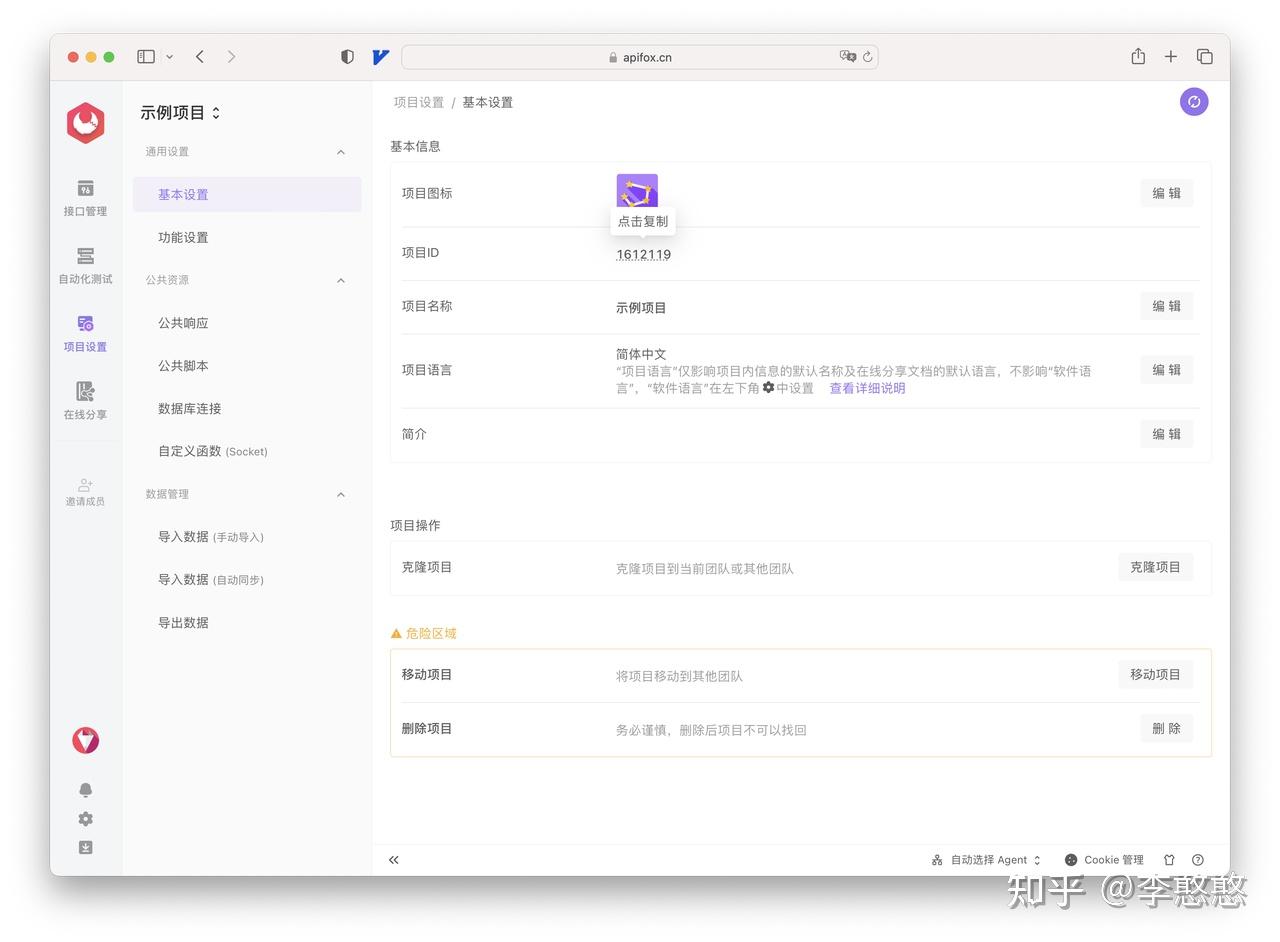This screenshot has height=942, width=1280.
Task: Click the purple sync icon at top right
Action: [1194, 101]
